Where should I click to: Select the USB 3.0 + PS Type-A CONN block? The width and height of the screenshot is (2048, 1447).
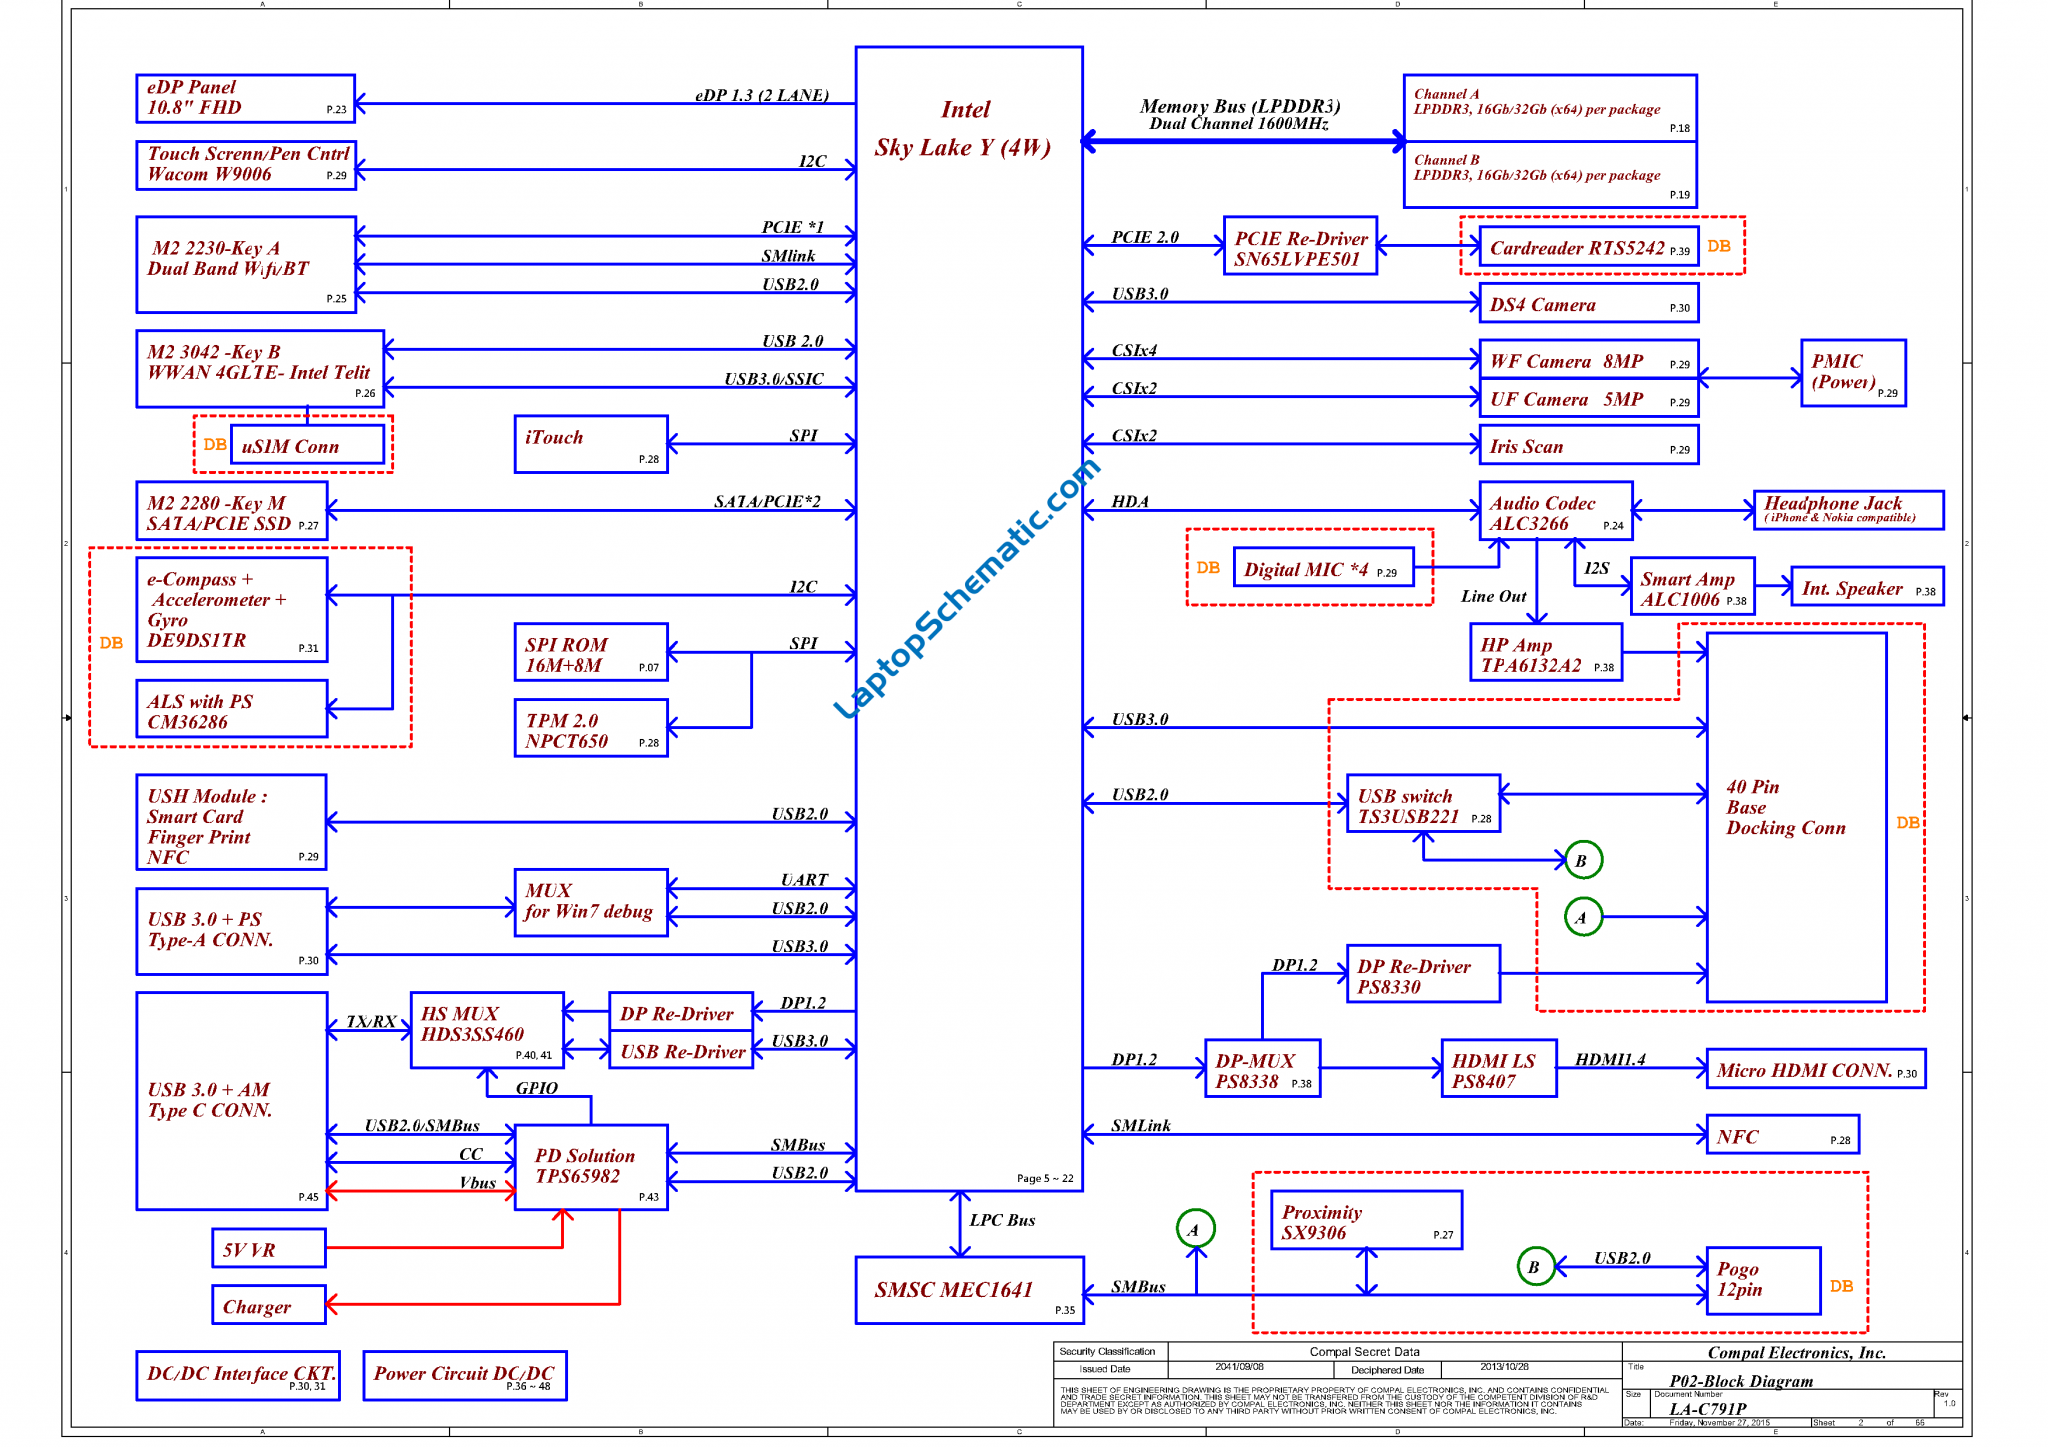231,931
